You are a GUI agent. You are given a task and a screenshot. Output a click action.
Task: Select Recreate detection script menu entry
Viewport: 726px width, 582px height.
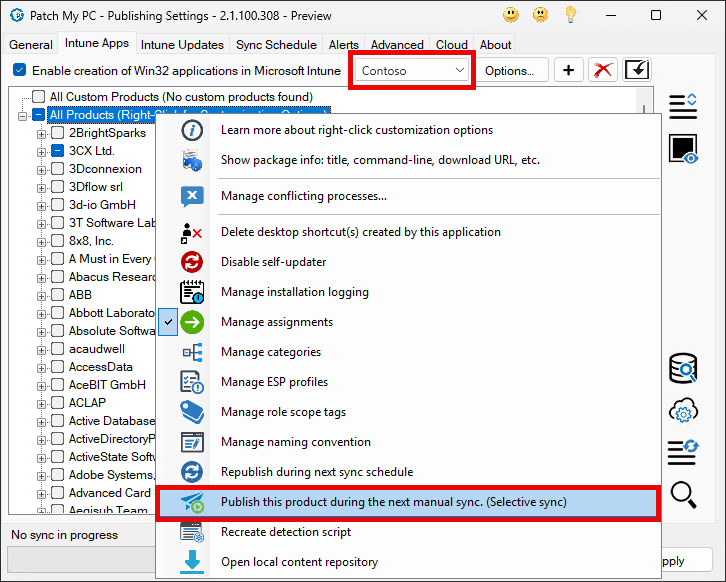(408, 532)
